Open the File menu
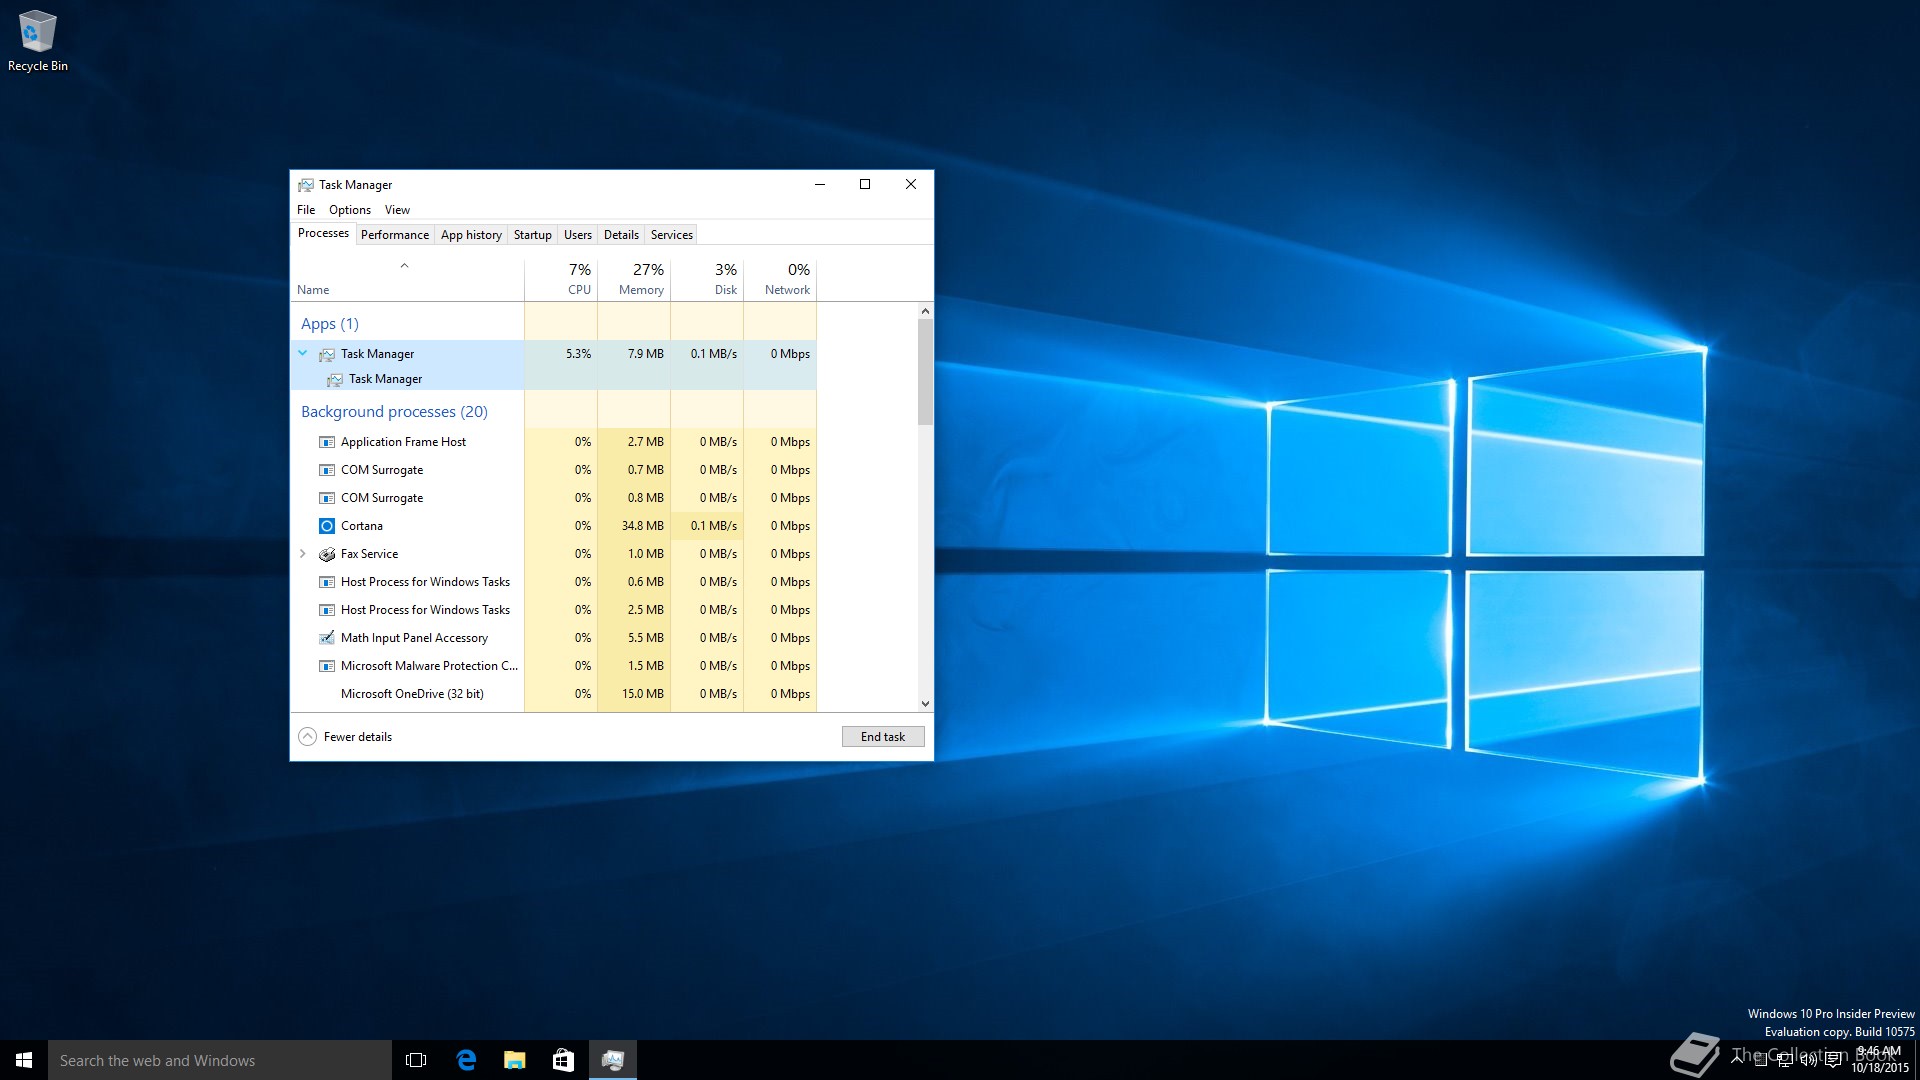The image size is (1920, 1080). coord(306,210)
